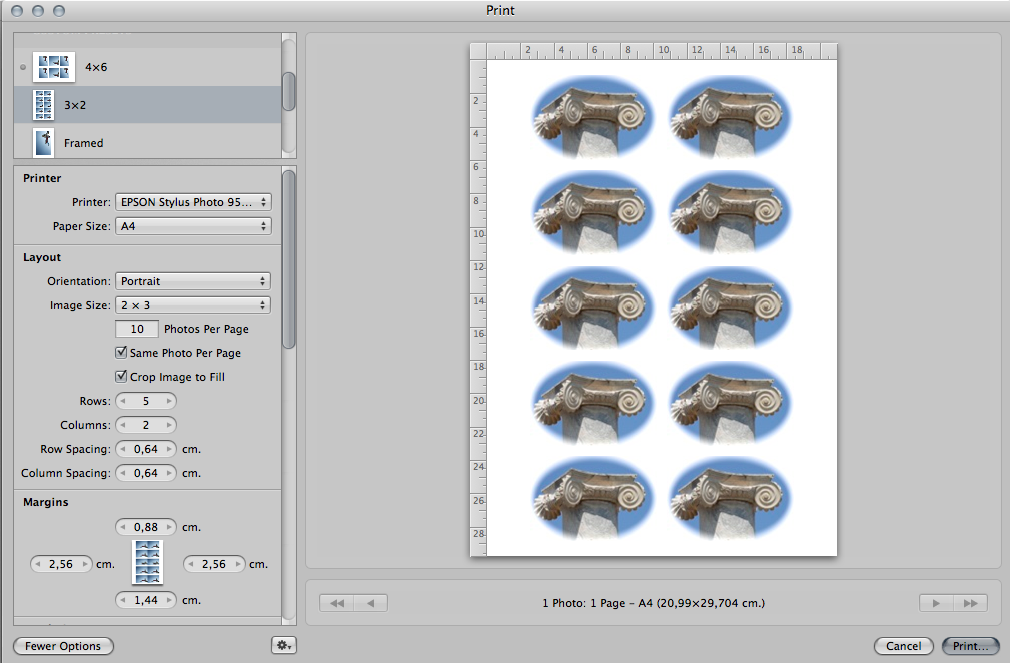This screenshot has width=1010, height=663.
Task: Increase the Column Spacing value
Action: (x=169, y=473)
